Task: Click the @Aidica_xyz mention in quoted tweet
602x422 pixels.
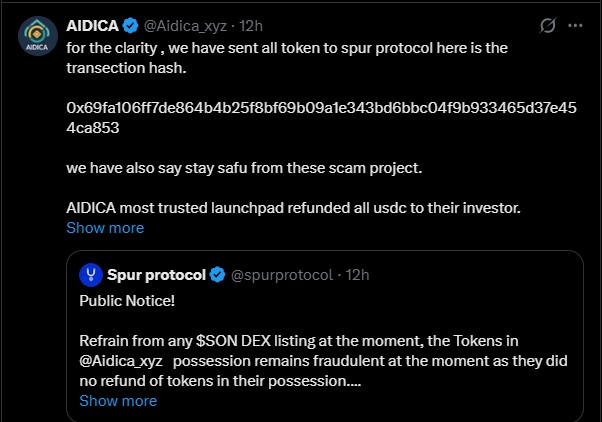Action: click(123, 361)
